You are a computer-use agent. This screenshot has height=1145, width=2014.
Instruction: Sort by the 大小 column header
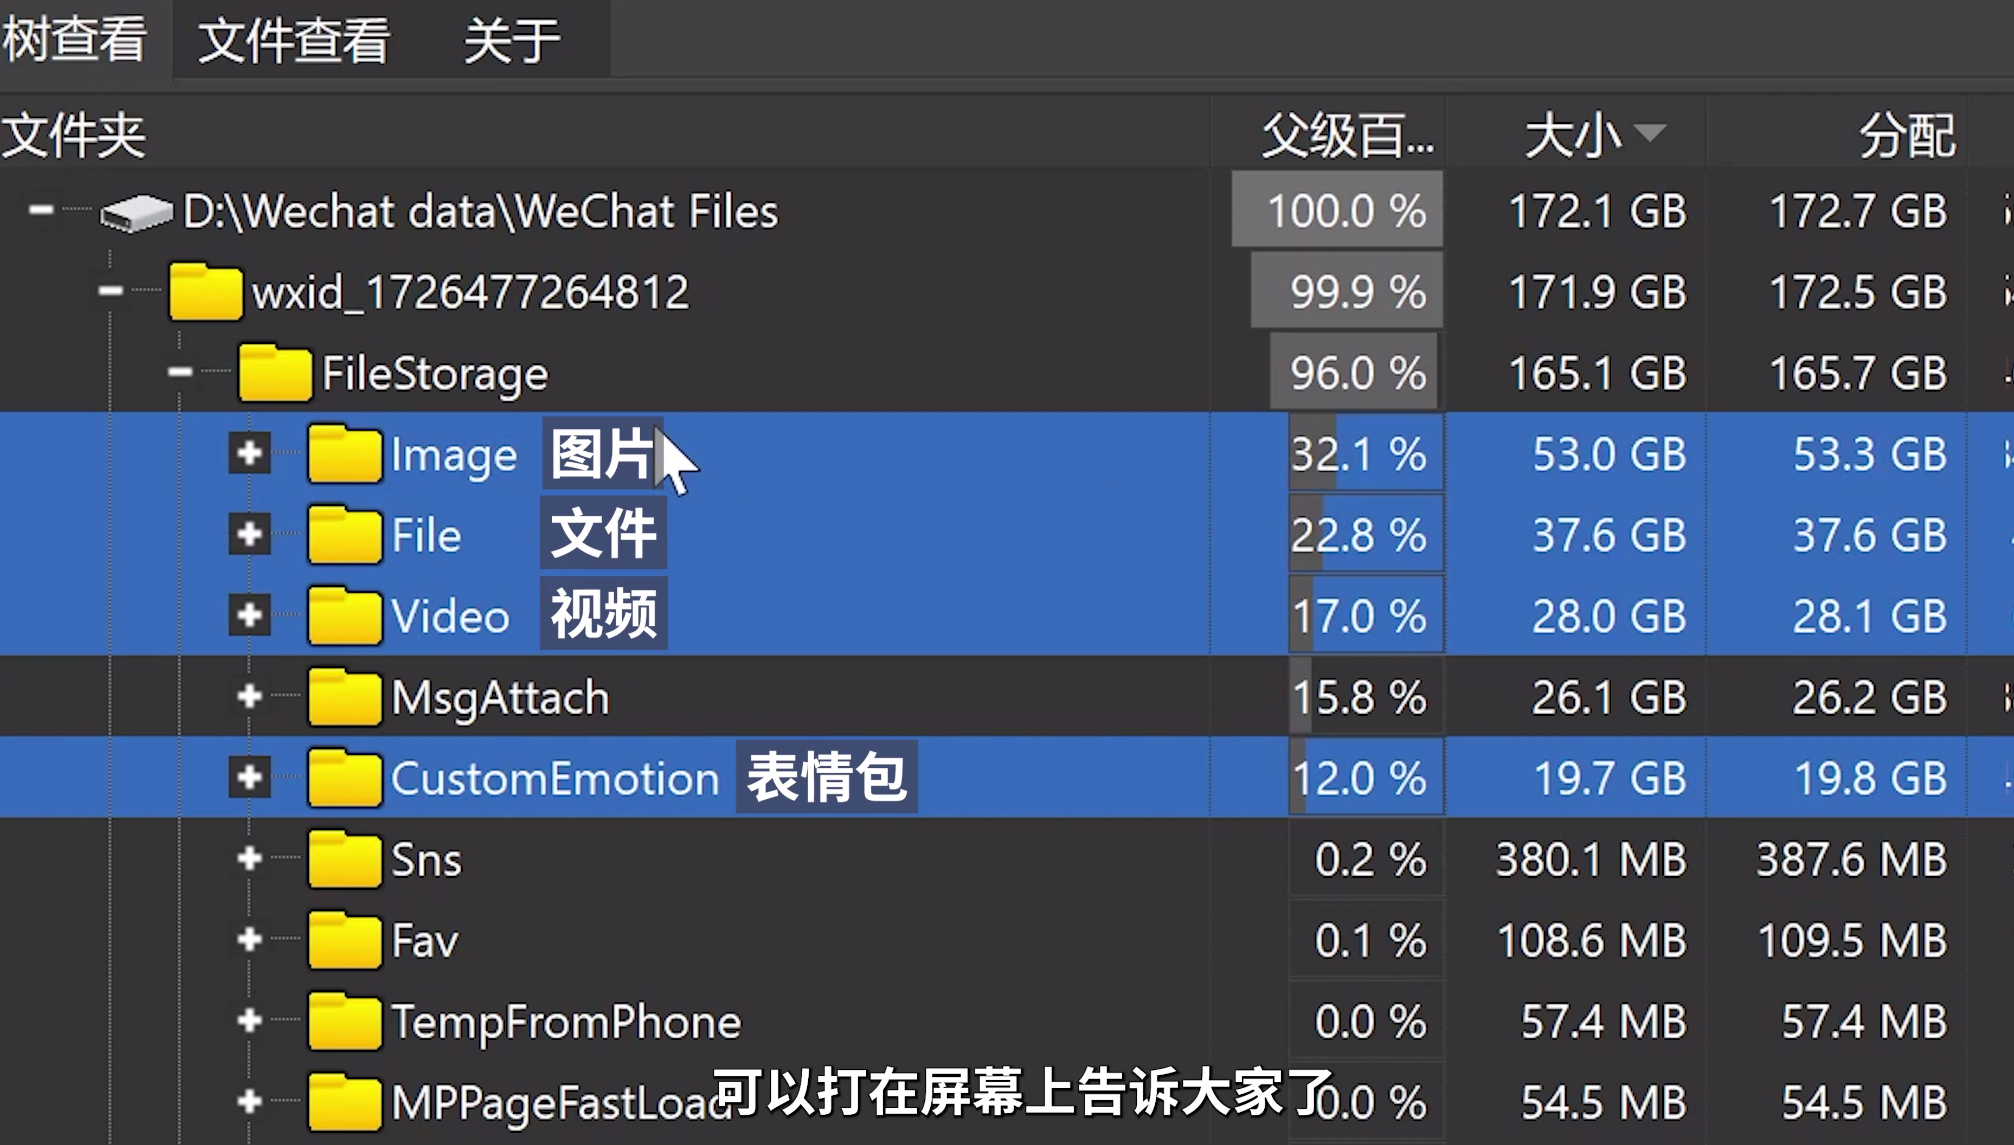click(1575, 135)
